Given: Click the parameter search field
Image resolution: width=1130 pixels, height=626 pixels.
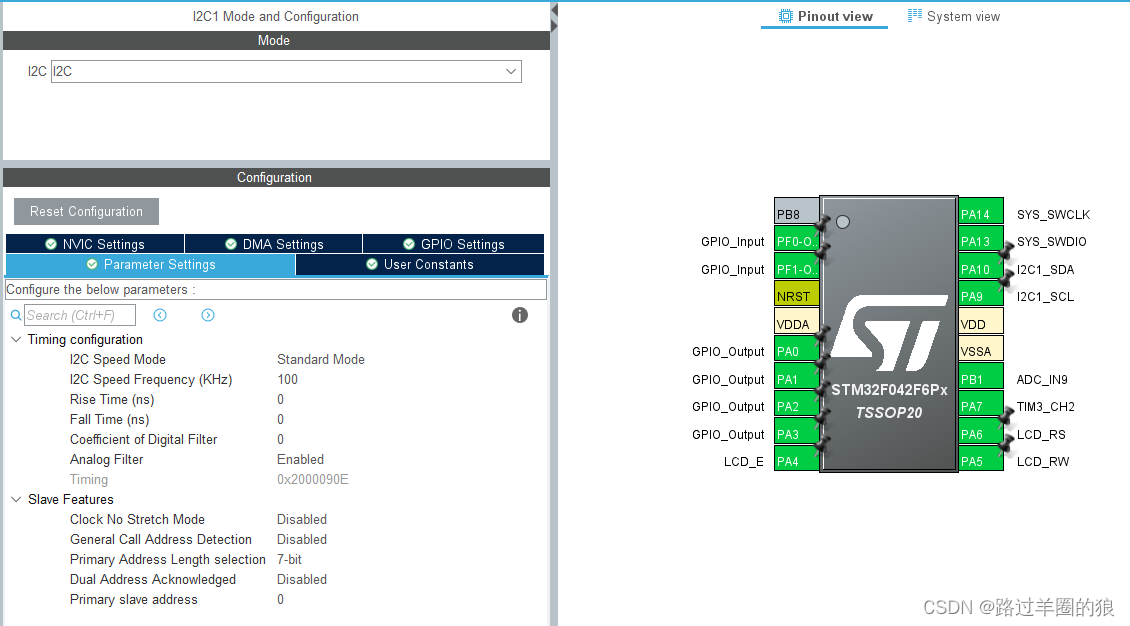Looking at the screenshot, I should coord(80,316).
